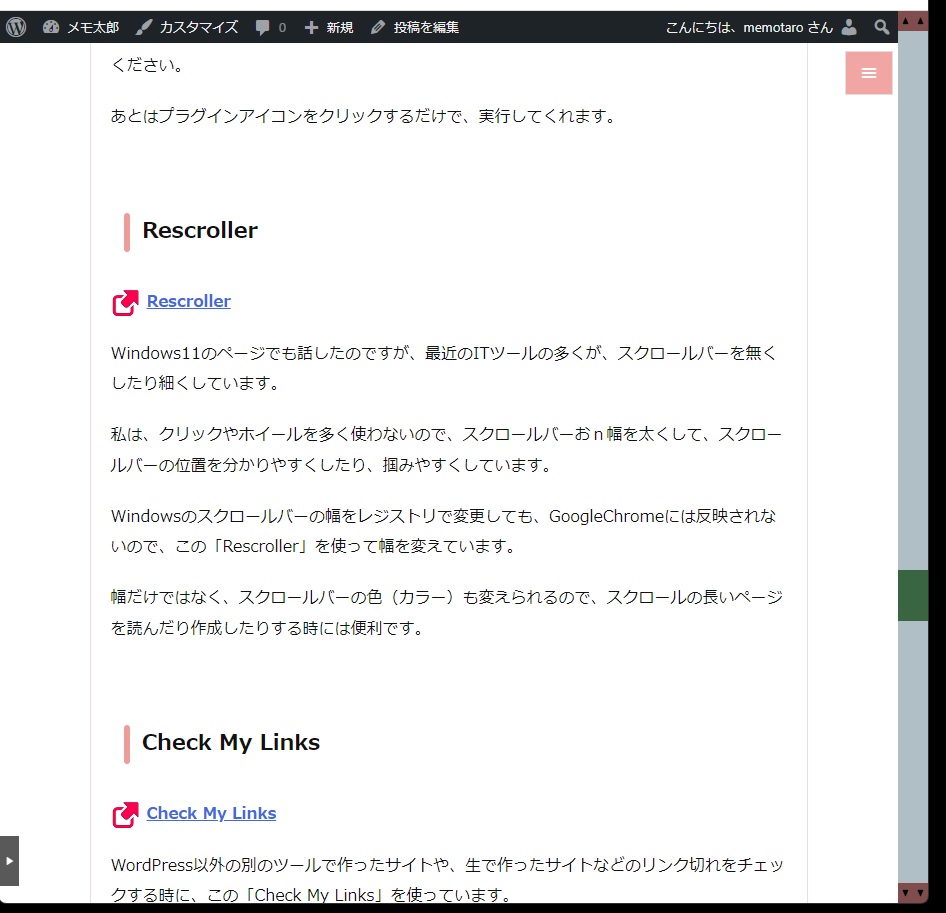Expand the 新規 plus menu

[328, 27]
